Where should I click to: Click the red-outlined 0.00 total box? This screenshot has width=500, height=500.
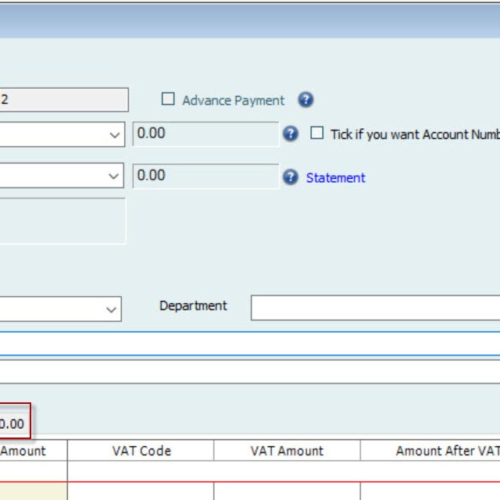[15, 421]
